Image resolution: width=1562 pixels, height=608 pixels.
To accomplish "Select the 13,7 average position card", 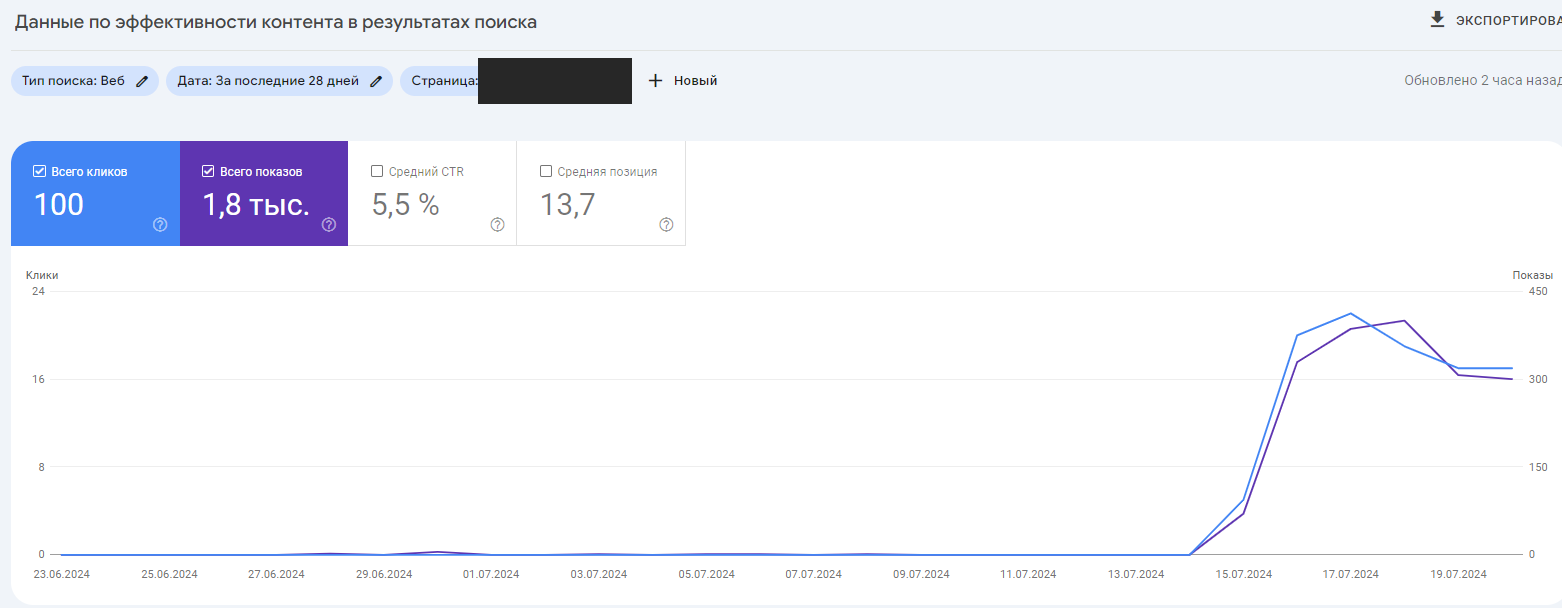I will pyautogui.click(x=601, y=193).
